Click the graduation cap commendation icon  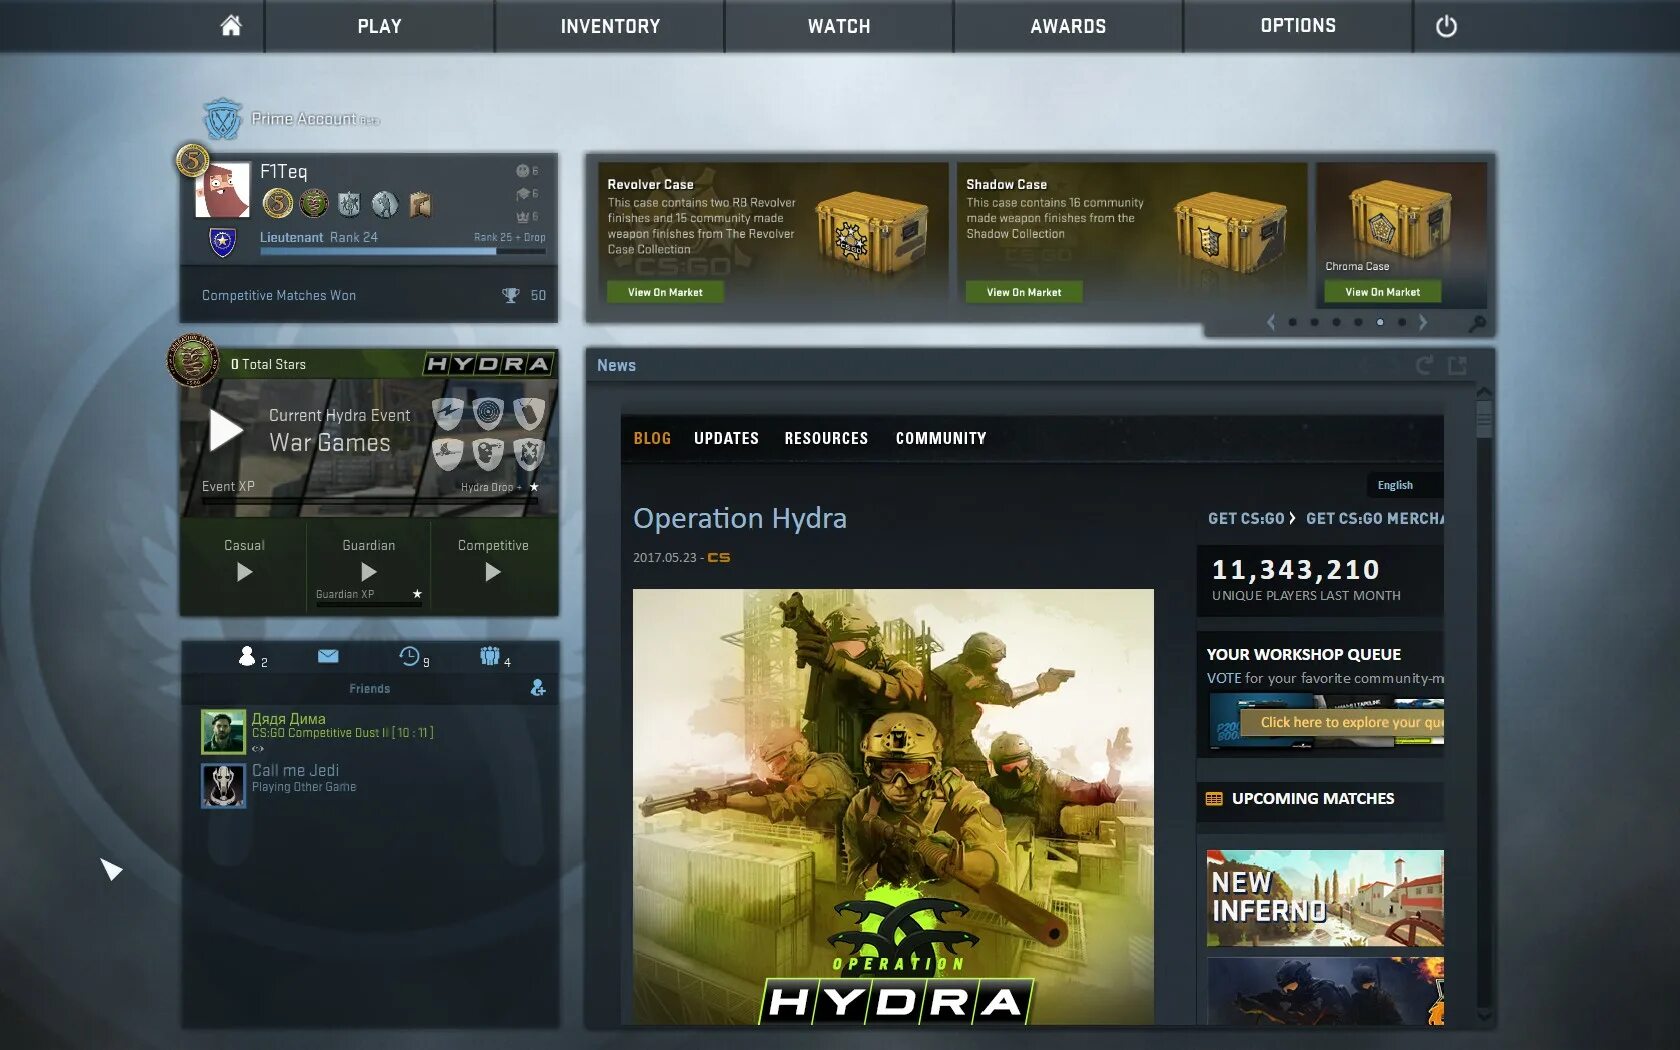pyautogui.click(x=522, y=194)
